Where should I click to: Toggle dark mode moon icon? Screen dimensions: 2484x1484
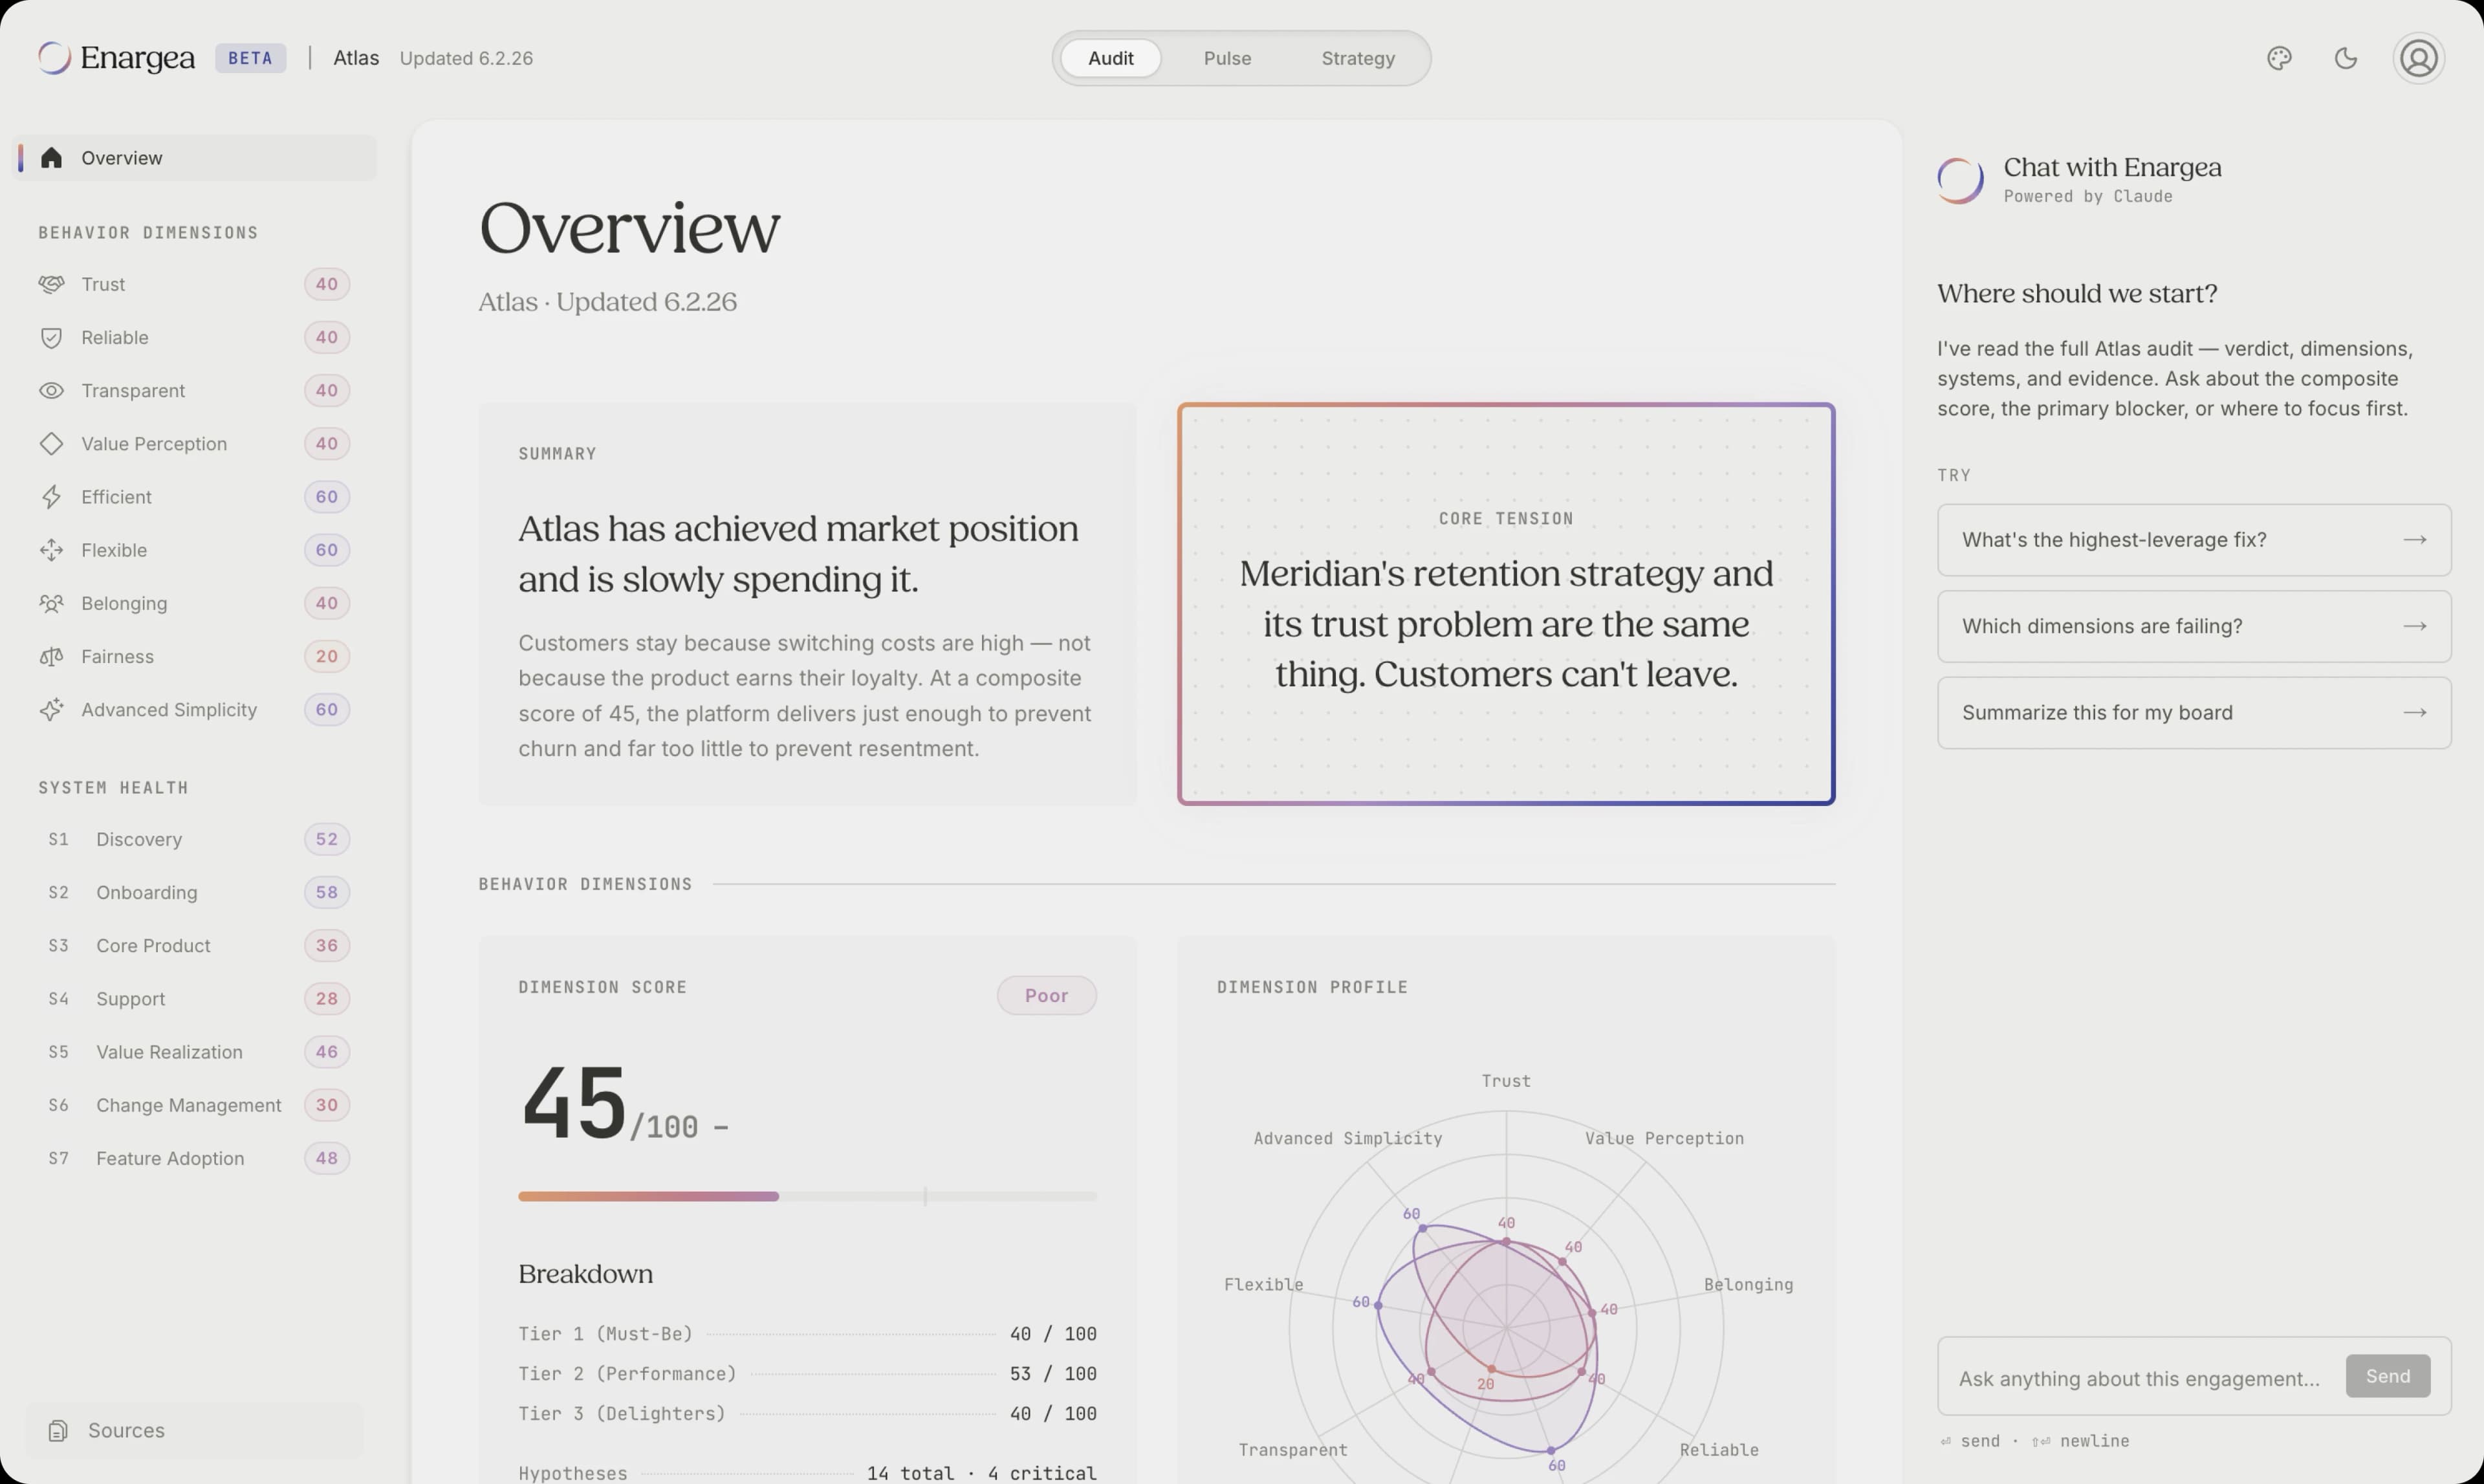pyautogui.click(x=2345, y=58)
